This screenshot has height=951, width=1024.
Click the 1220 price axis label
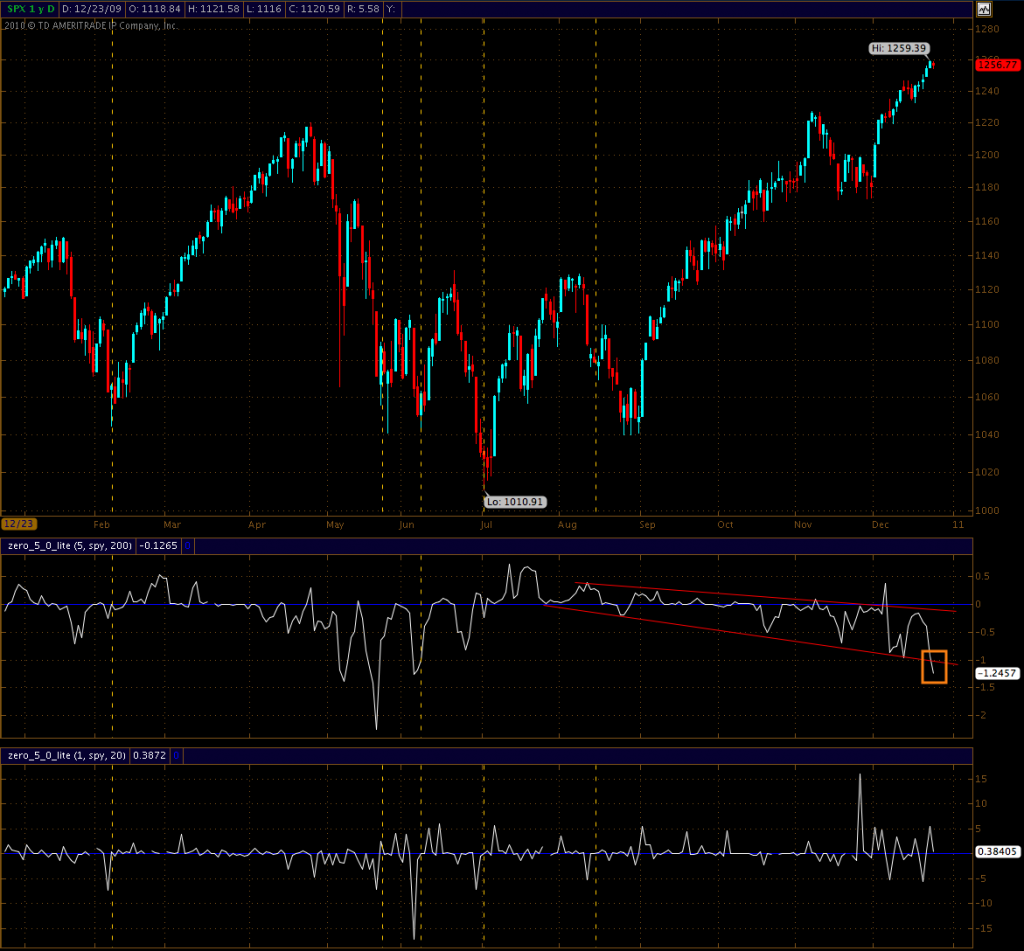pyautogui.click(x=987, y=122)
